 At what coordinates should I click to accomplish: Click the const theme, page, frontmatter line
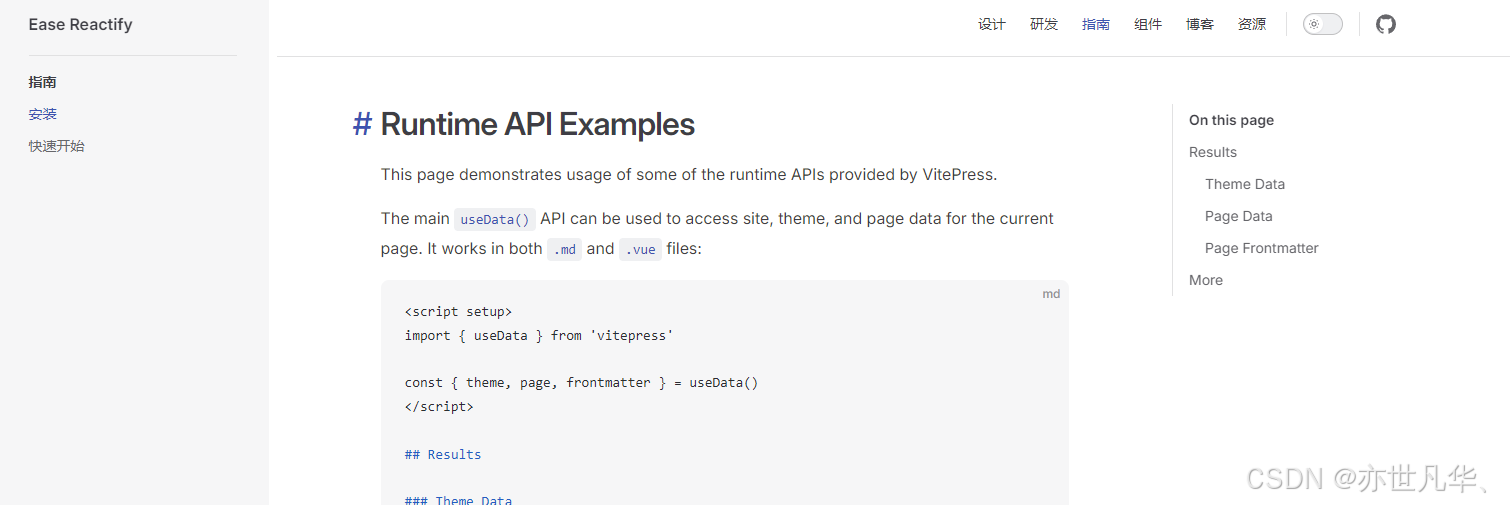[x=582, y=383]
